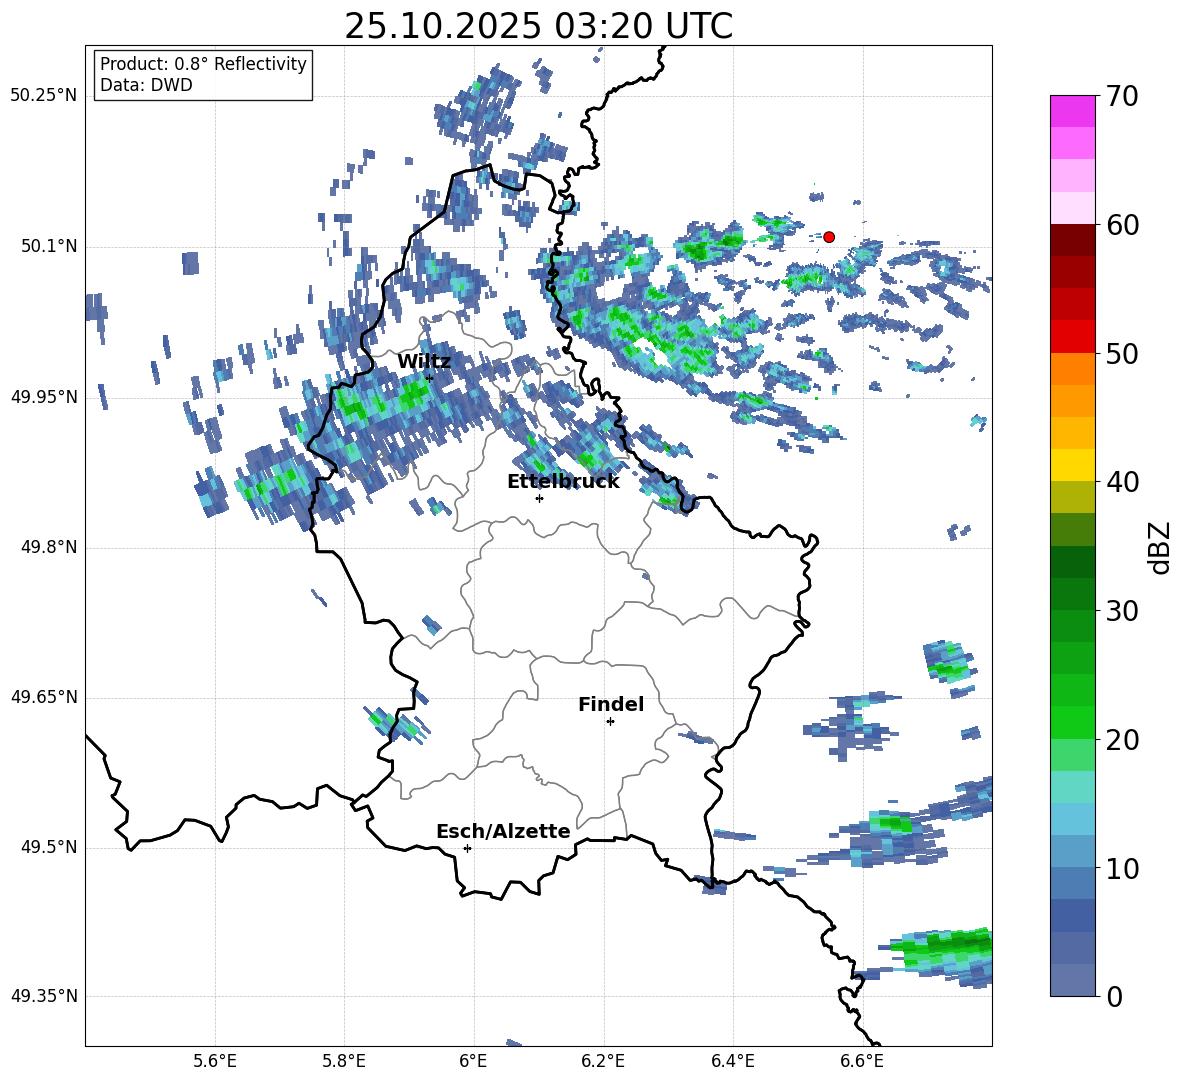Click the 40 value on colorbar

[1123, 482]
